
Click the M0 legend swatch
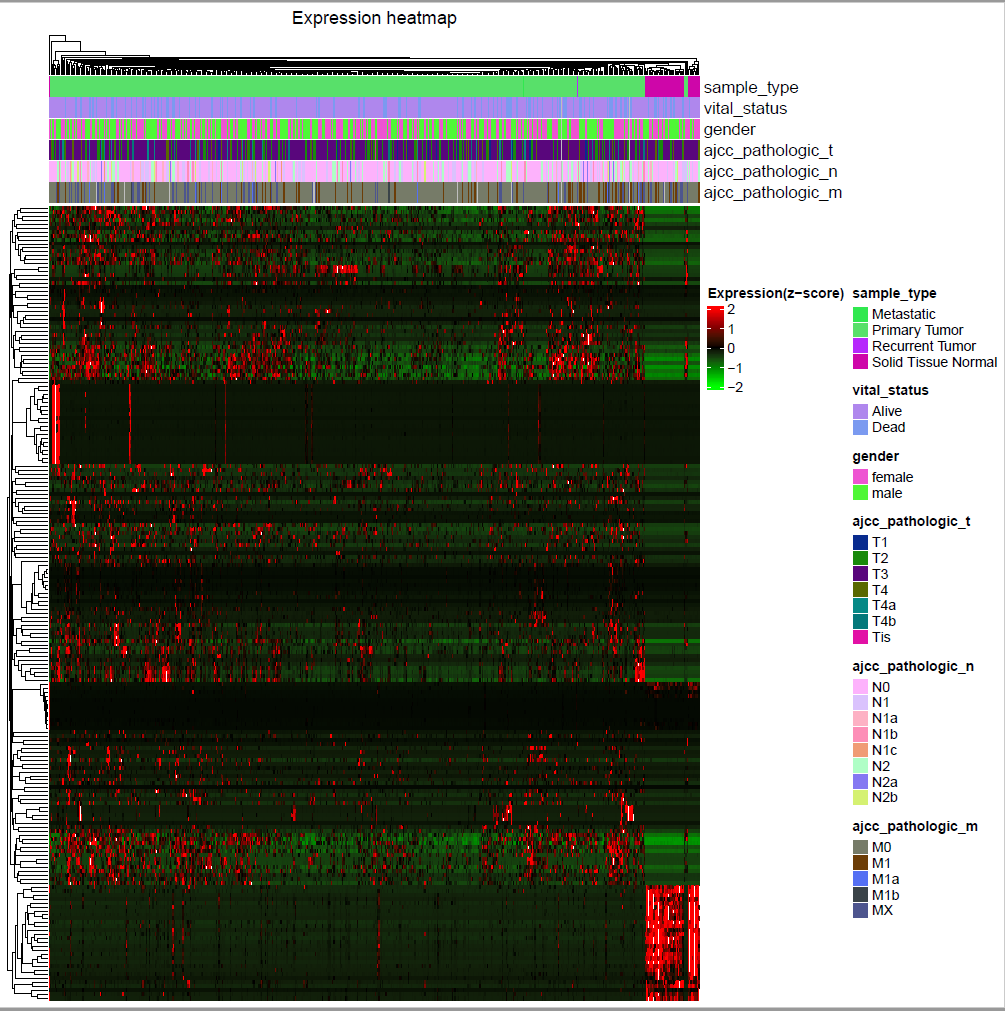coord(860,847)
